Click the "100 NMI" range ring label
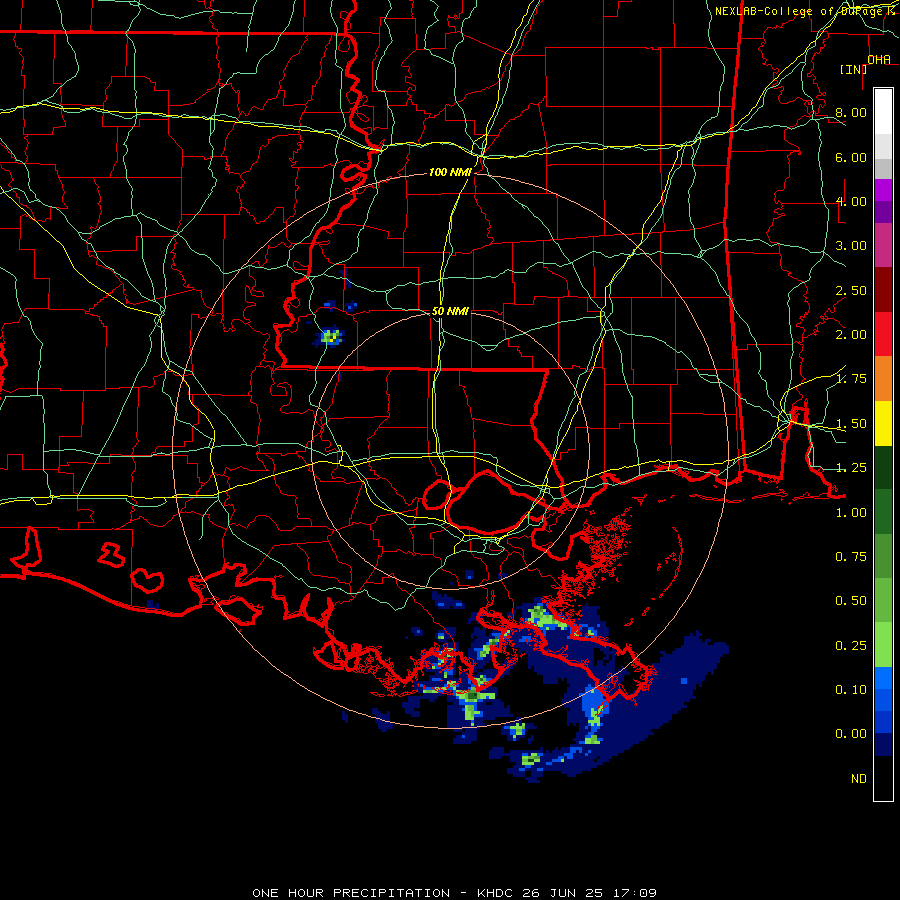Viewport: 900px width, 900px height. [x=451, y=172]
